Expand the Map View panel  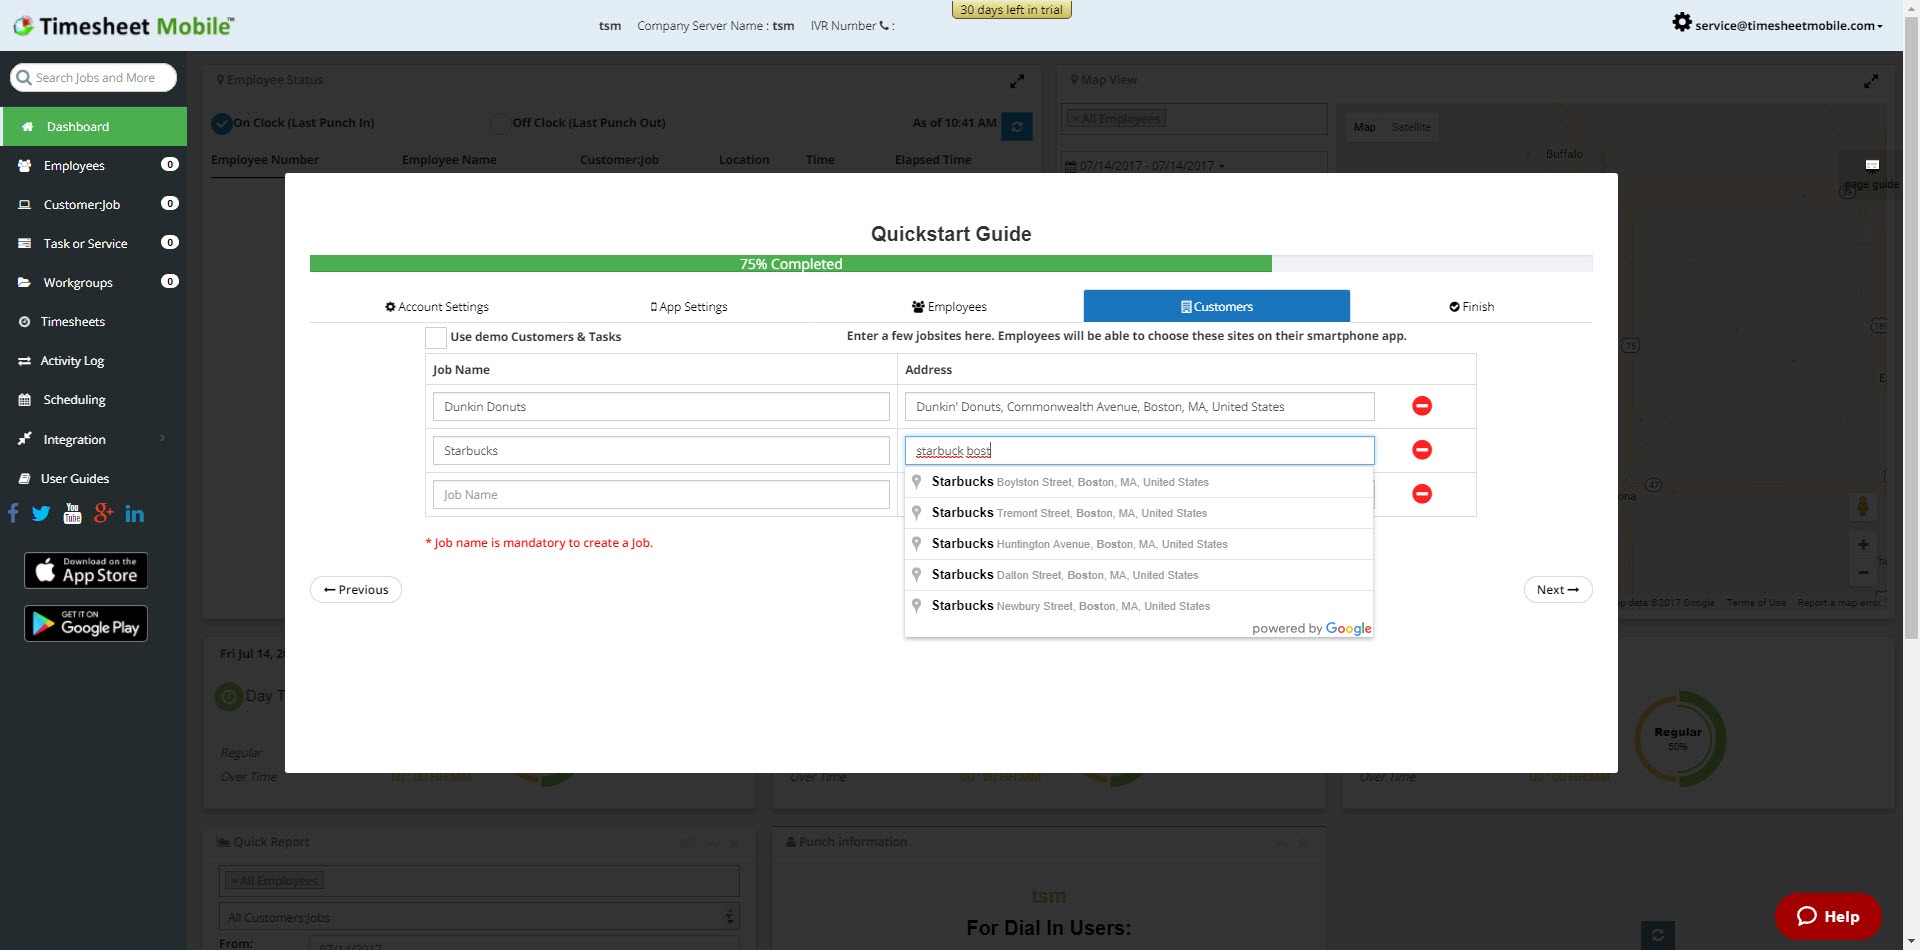pos(1871,81)
